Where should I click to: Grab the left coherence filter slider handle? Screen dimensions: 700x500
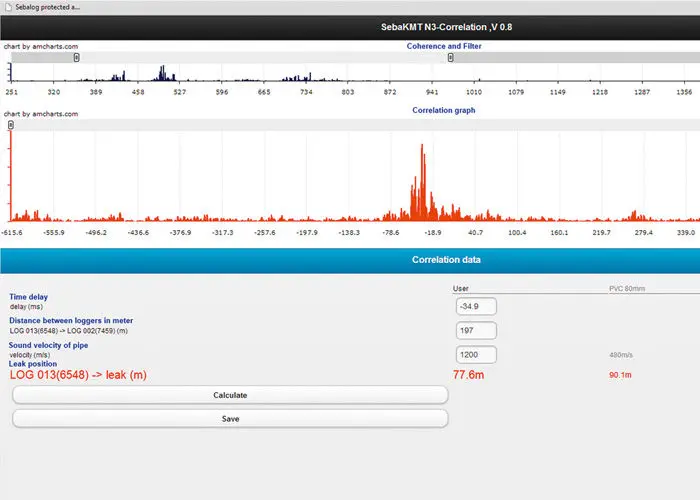click(77, 58)
